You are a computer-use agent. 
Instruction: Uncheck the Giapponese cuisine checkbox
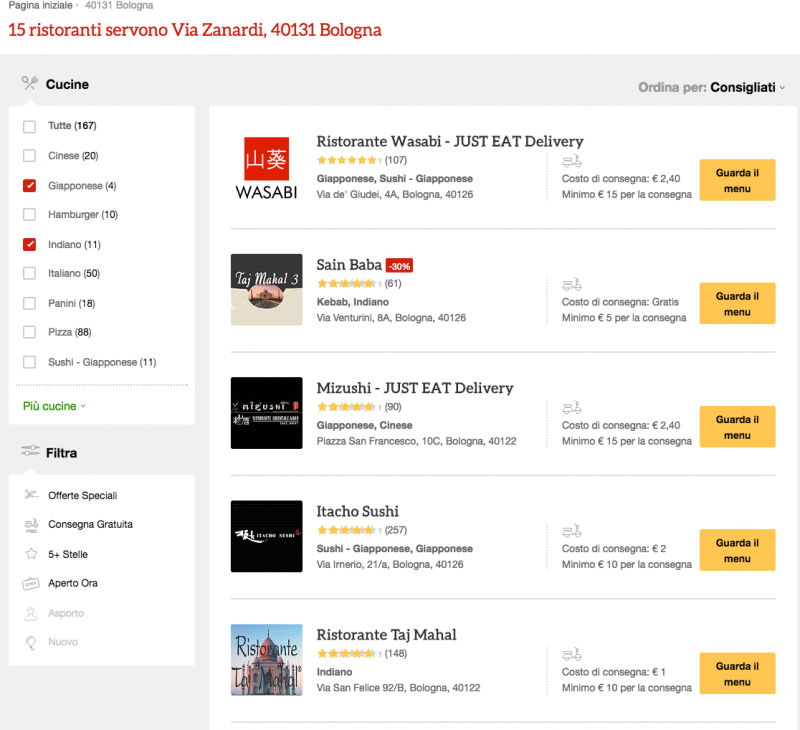click(30, 185)
